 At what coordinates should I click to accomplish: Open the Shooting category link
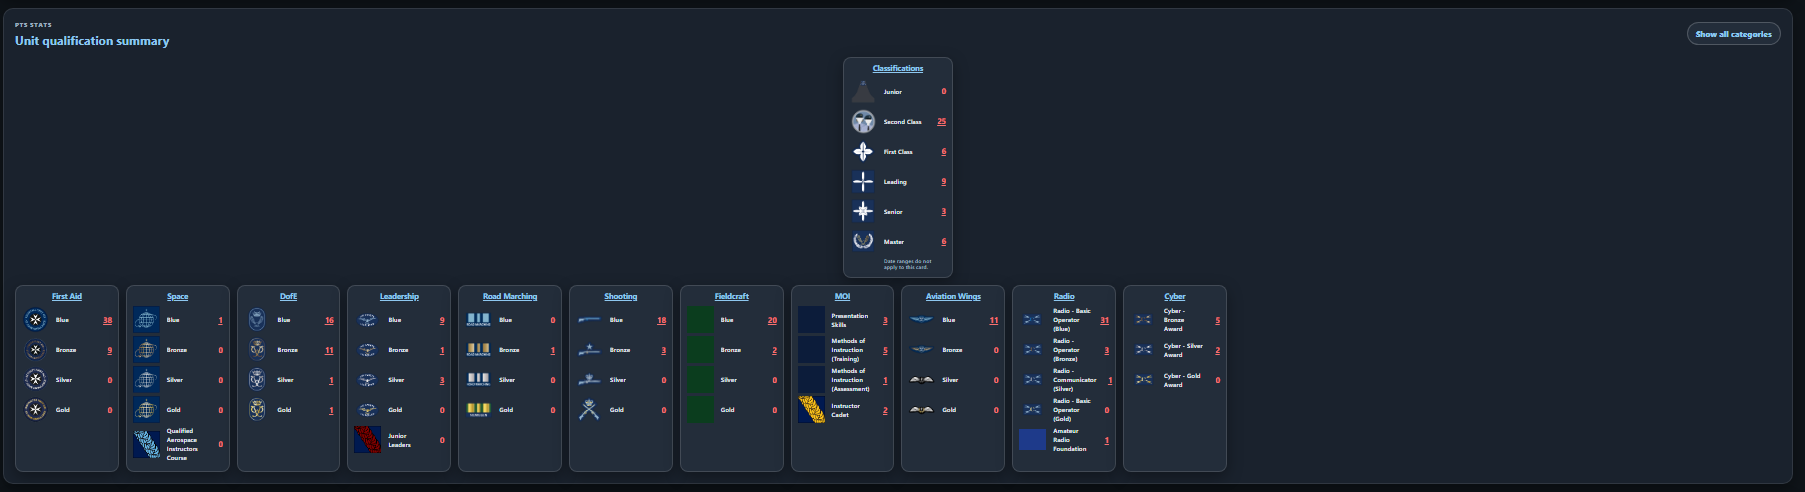[621, 296]
